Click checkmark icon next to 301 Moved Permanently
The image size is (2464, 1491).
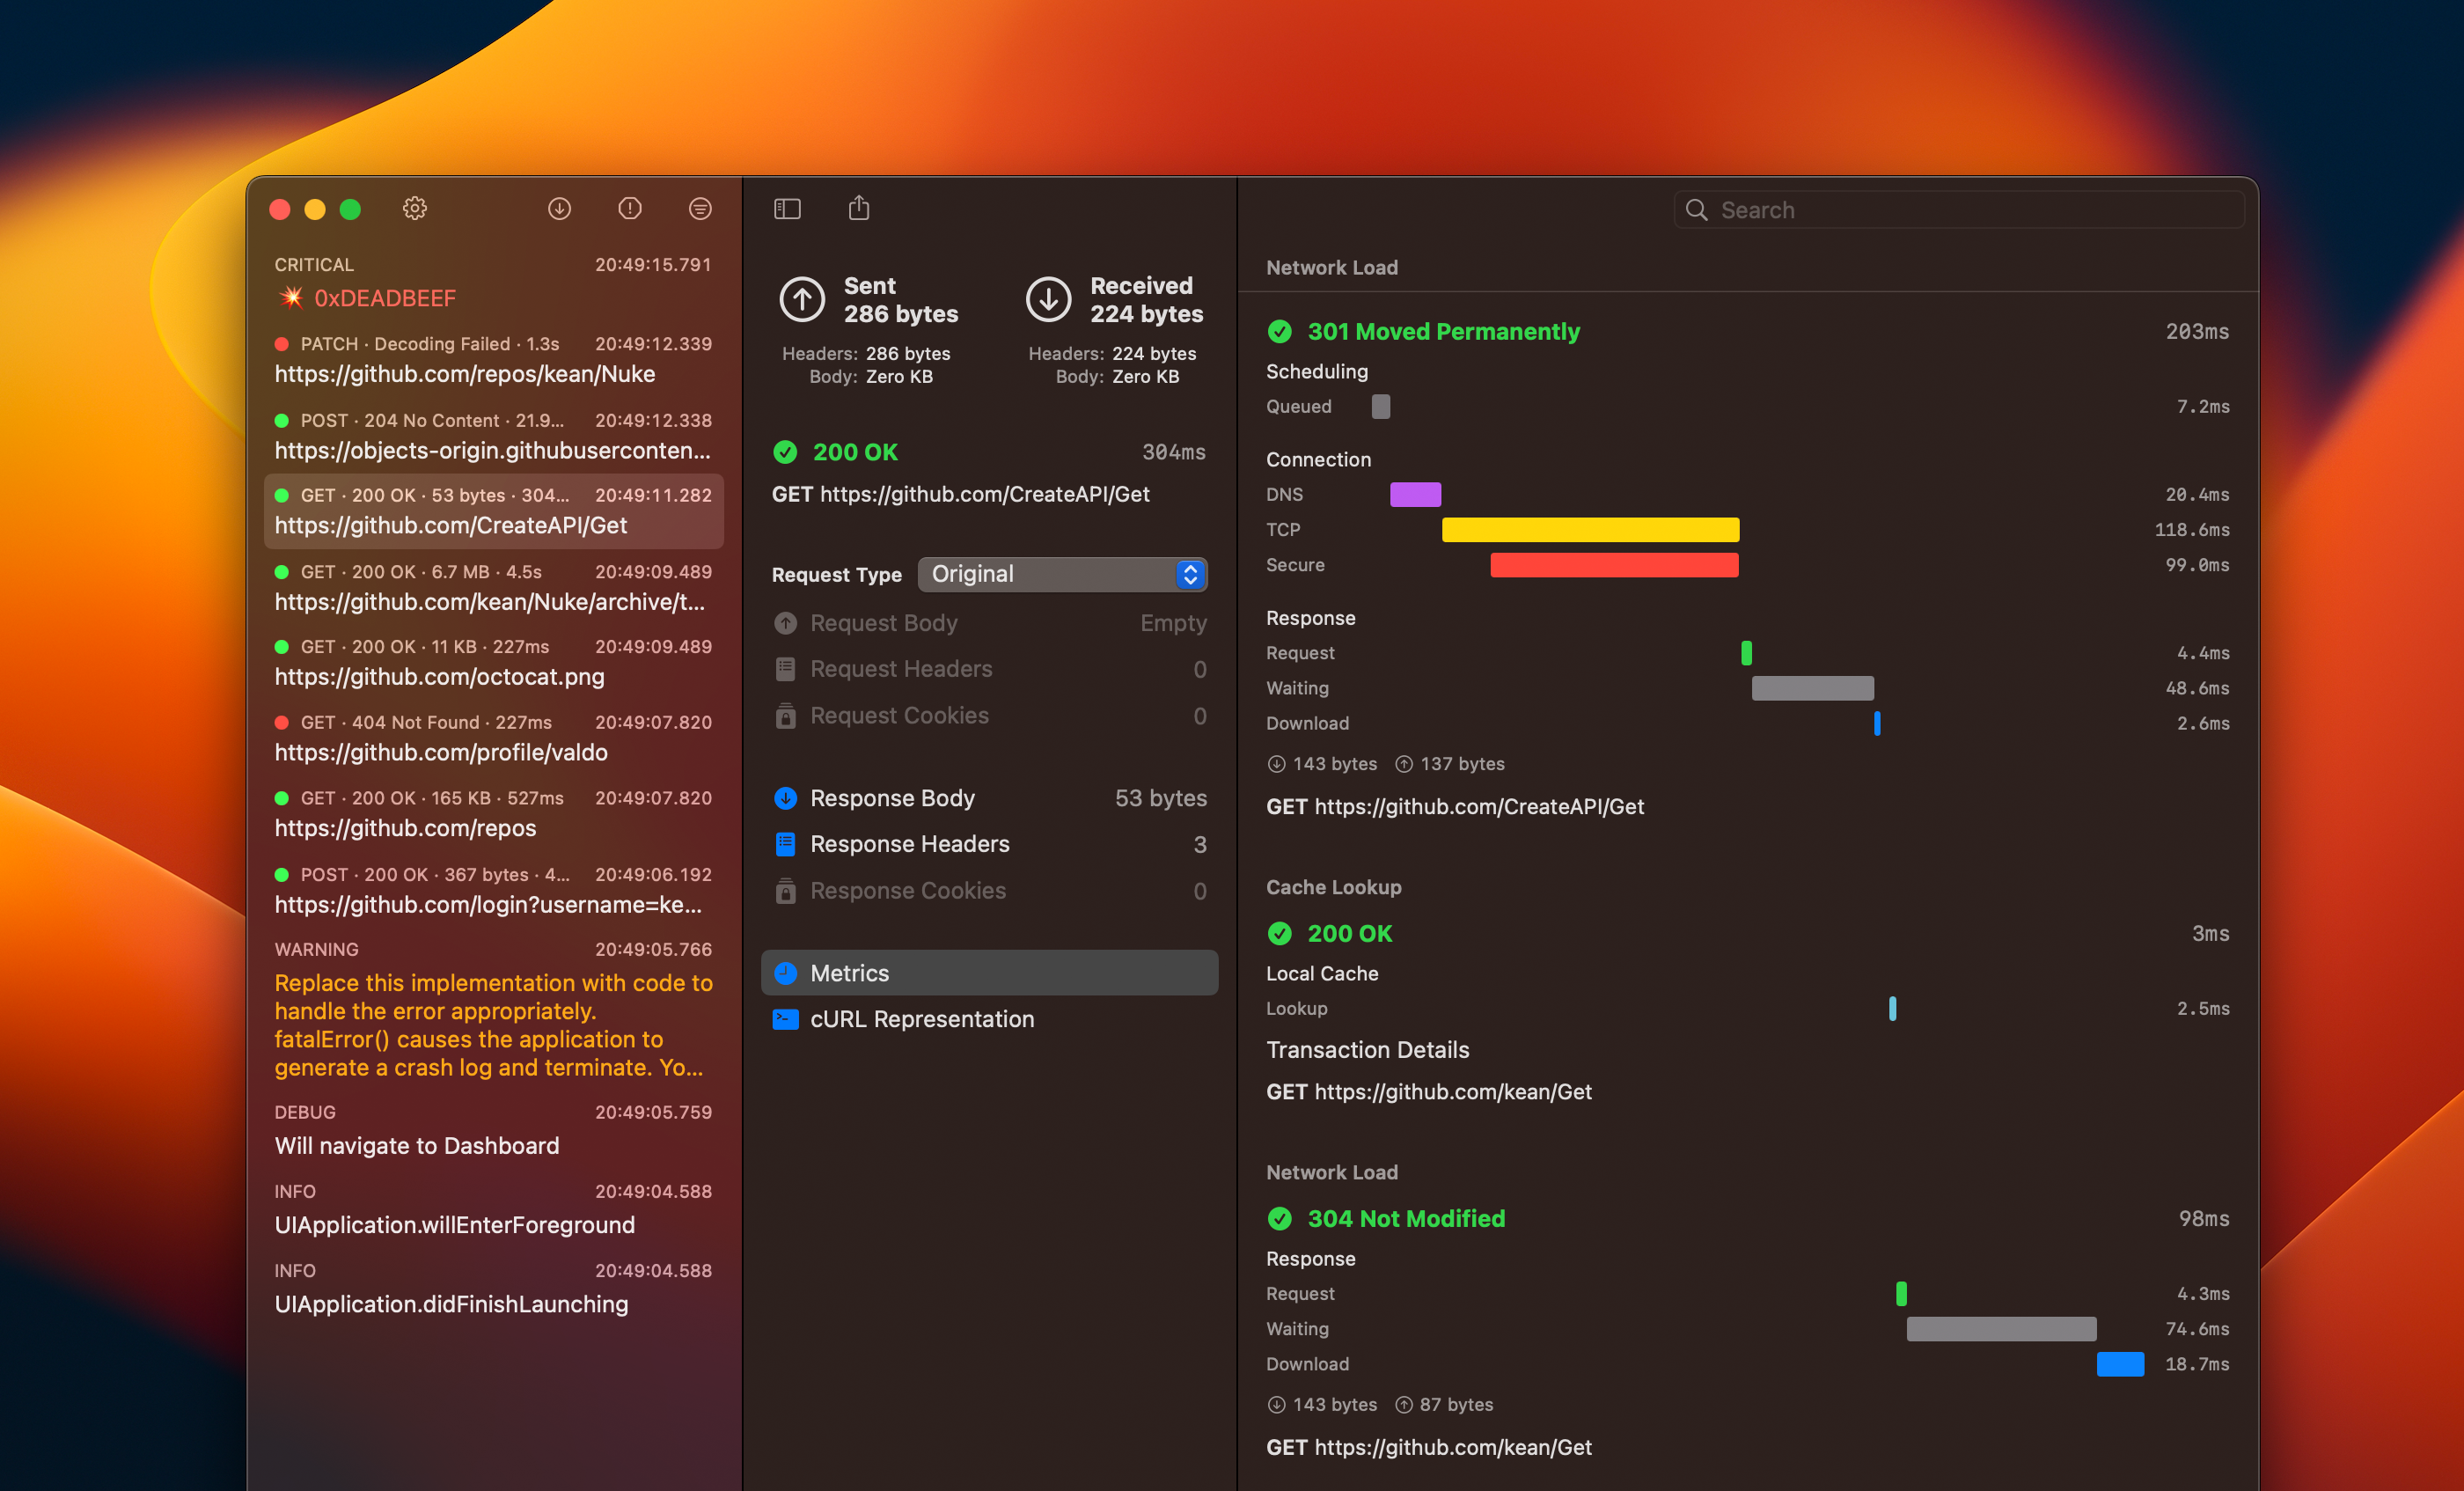tap(1280, 331)
